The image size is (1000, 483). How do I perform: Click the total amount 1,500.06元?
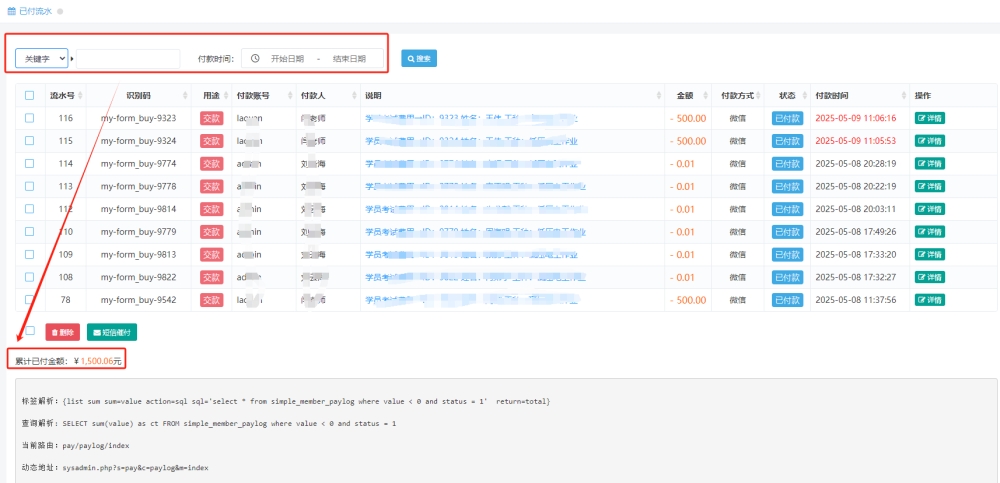tap(101, 360)
